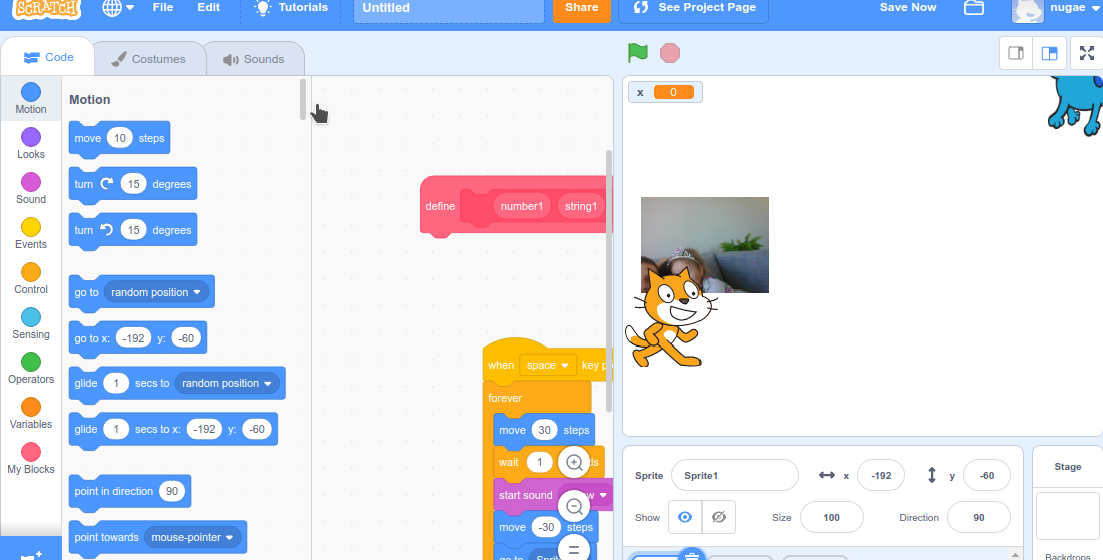The width and height of the screenshot is (1103, 560).
Task: Reset workspace zoom with equals icon
Action: tap(574, 549)
